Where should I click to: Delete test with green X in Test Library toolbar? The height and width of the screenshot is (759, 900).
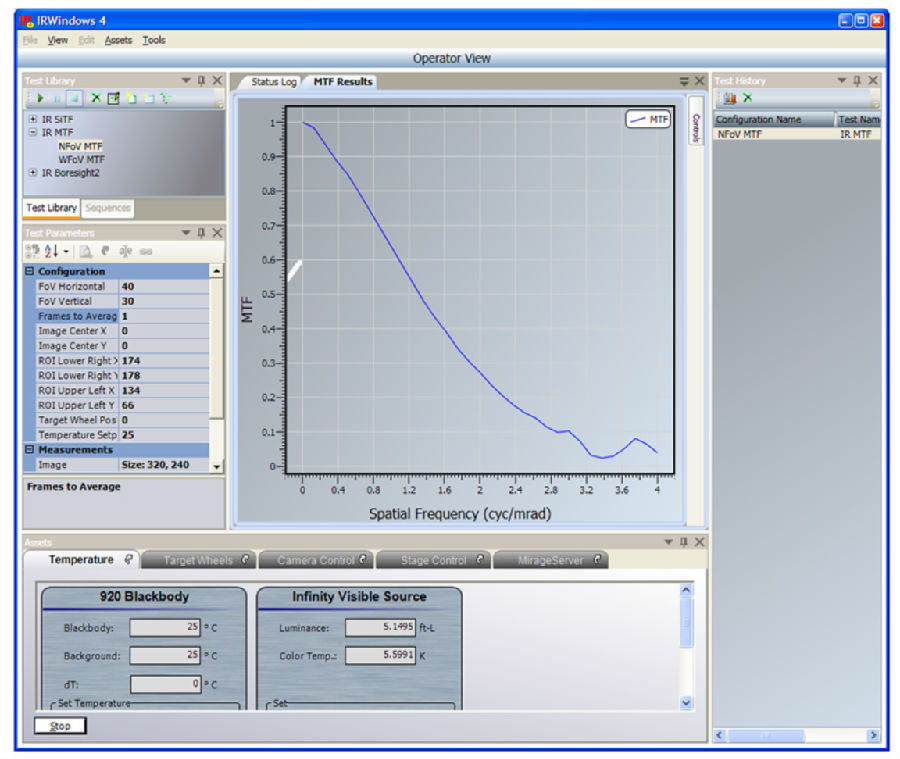coord(96,98)
